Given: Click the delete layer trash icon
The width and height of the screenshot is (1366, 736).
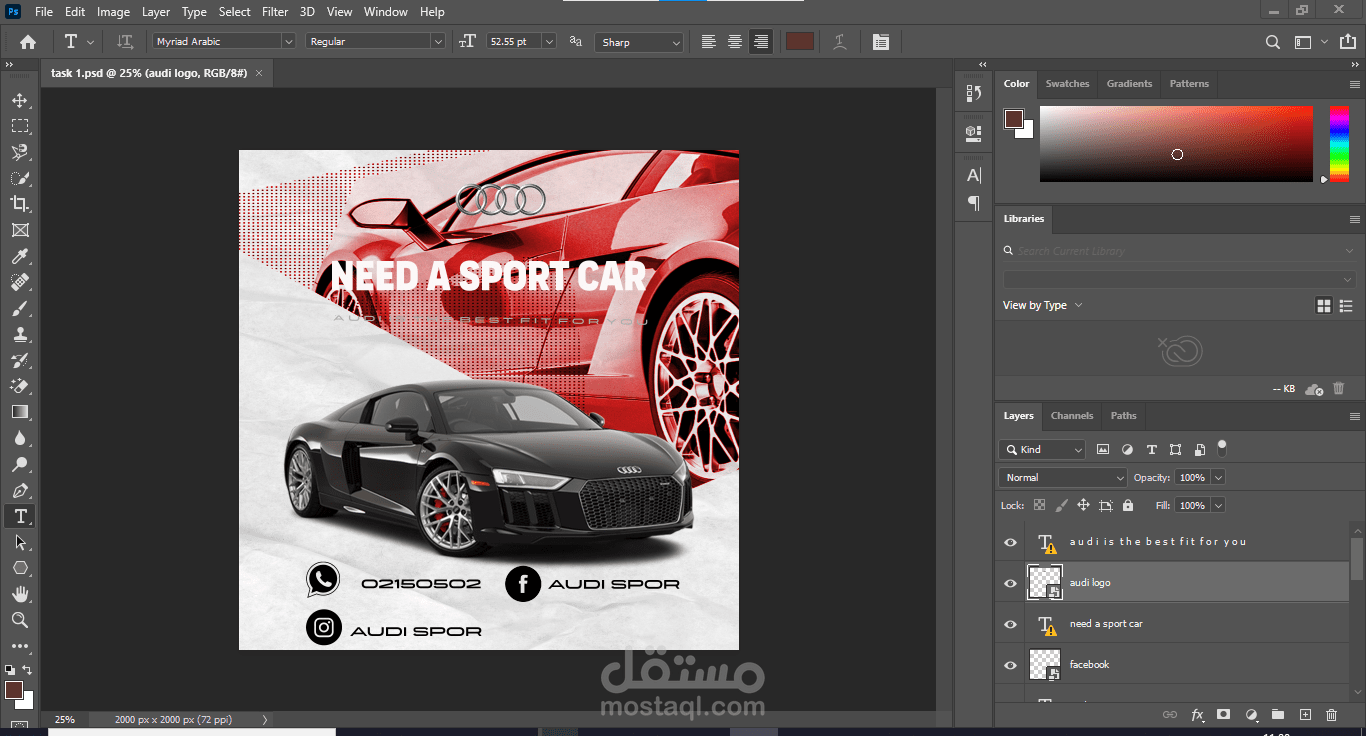Looking at the screenshot, I should tap(1331, 715).
